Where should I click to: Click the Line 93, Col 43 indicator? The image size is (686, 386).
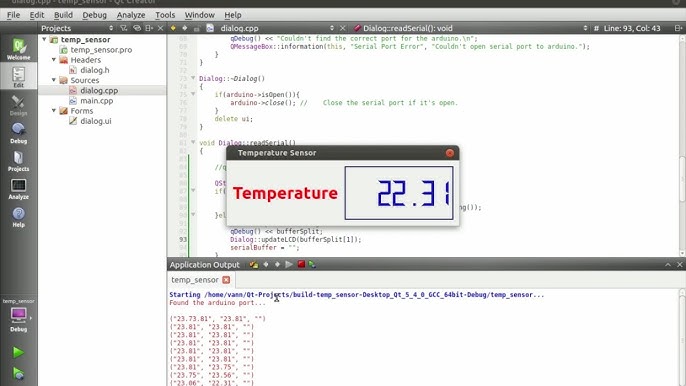tap(632, 28)
